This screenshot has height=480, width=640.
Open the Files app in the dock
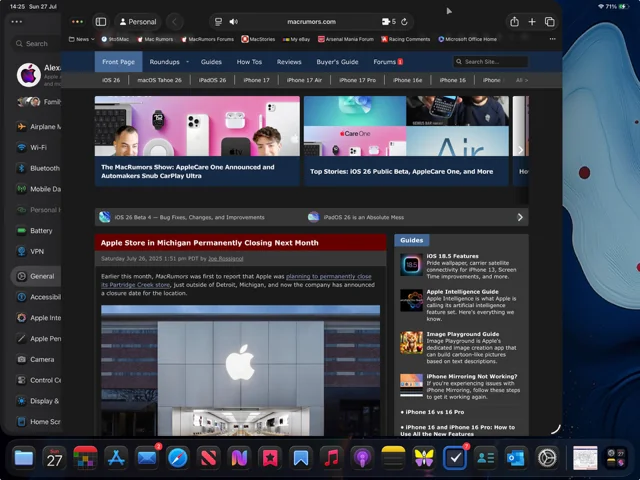point(24,458)
